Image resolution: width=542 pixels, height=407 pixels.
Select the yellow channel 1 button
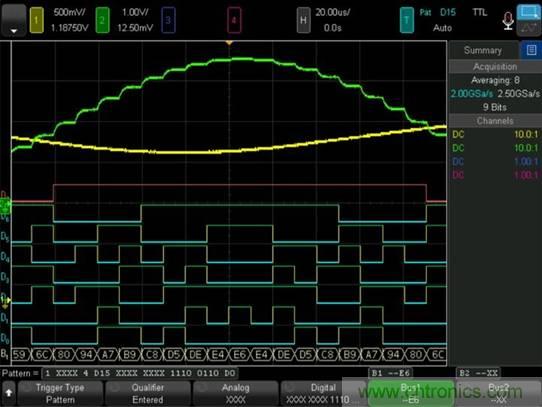tap(37, 20)
